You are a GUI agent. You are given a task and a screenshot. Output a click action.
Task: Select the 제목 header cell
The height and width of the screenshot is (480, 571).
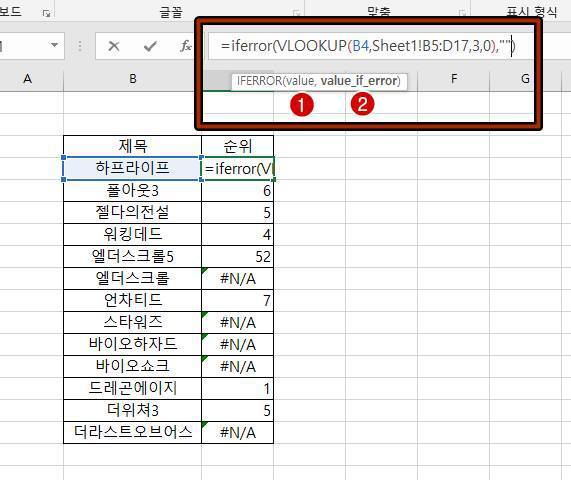point(133,146)
